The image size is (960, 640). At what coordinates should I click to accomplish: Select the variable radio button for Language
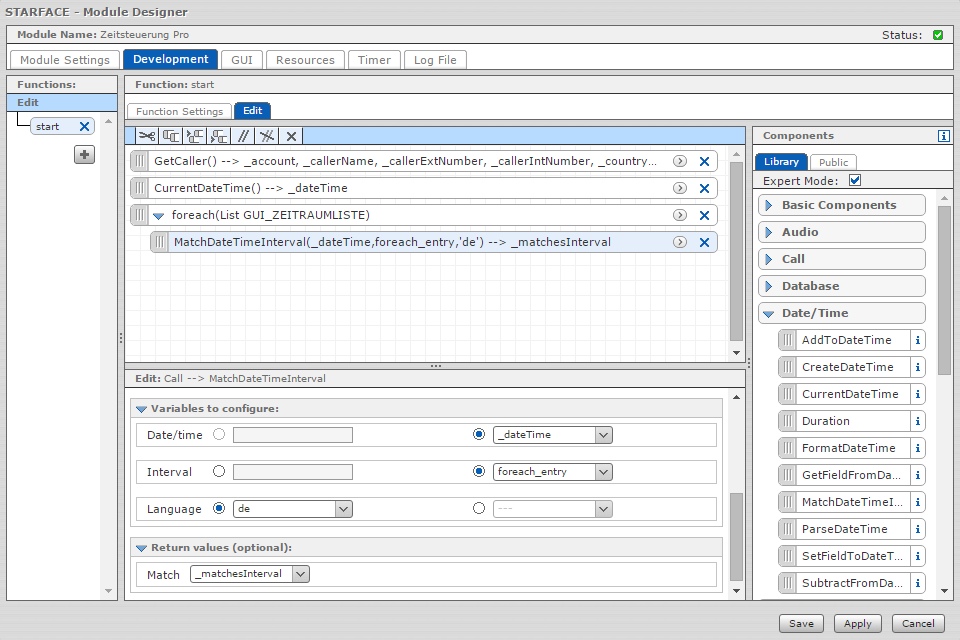(479, 509)
